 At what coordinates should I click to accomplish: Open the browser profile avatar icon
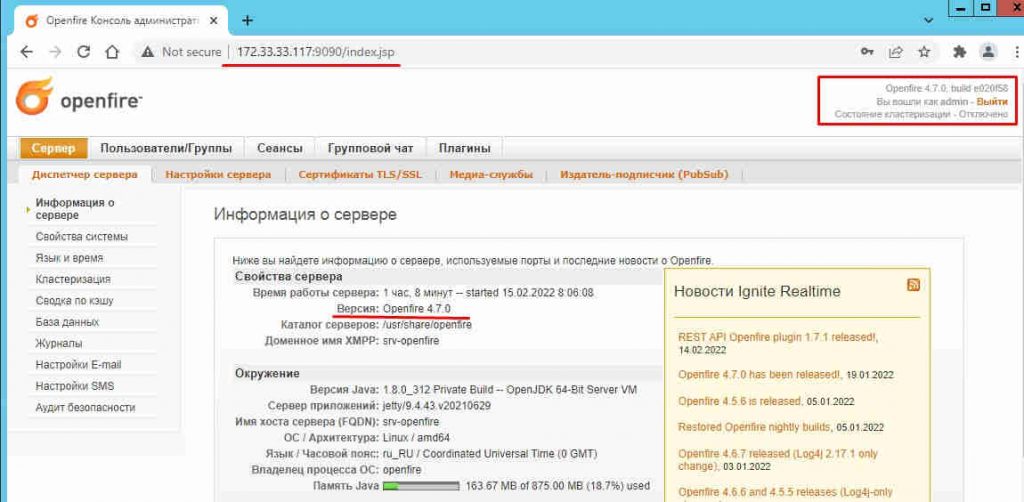(988, 52)
